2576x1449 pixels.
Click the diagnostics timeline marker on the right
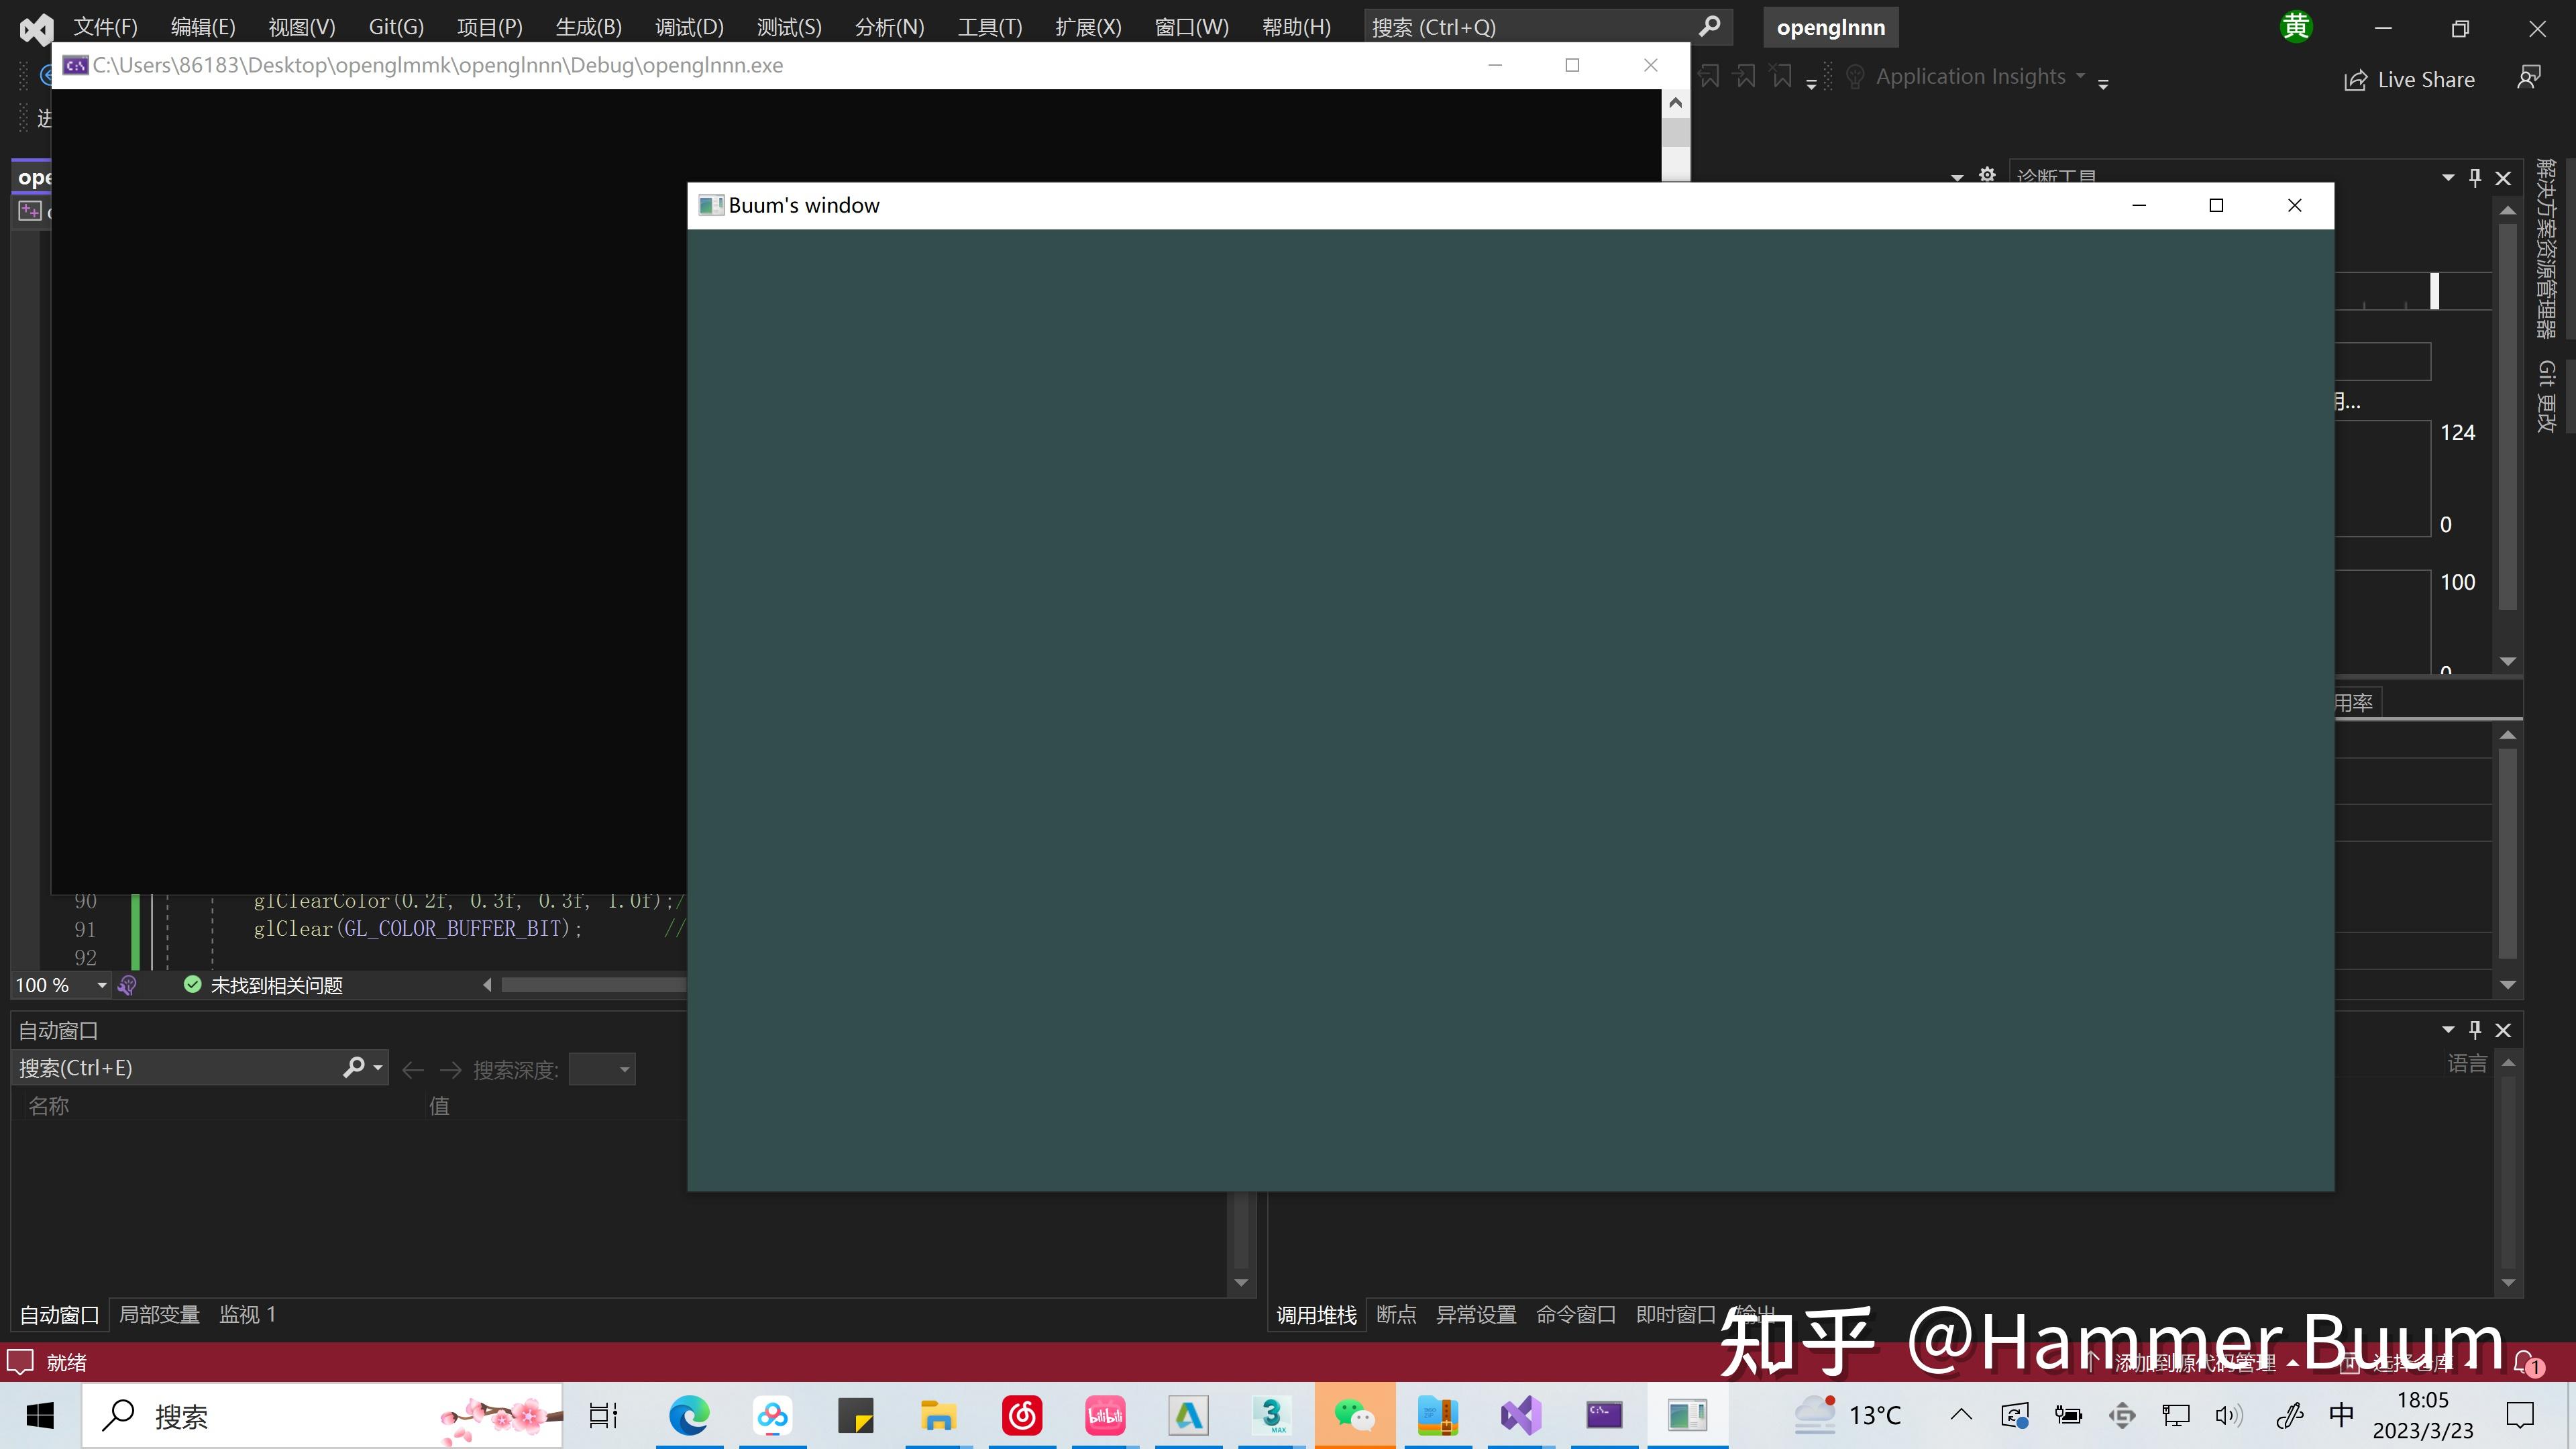tap(2434, 290)
